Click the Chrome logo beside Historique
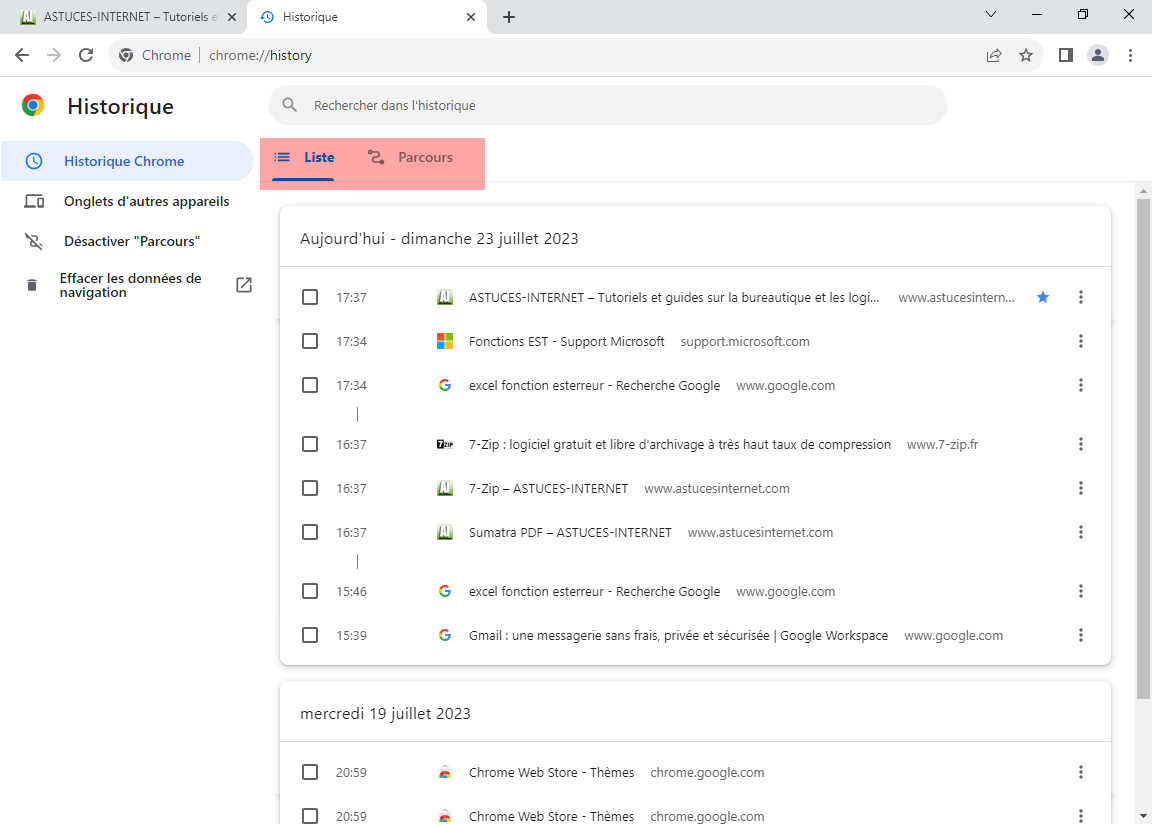The width and height of the screenshot is (1152, 824). 33,106
